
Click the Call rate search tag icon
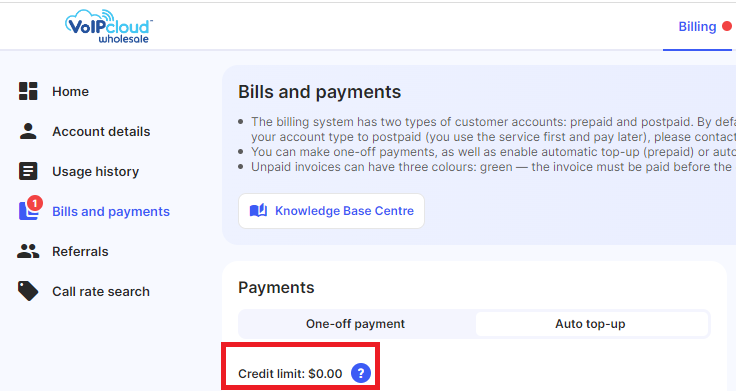(x=28, y=291)
